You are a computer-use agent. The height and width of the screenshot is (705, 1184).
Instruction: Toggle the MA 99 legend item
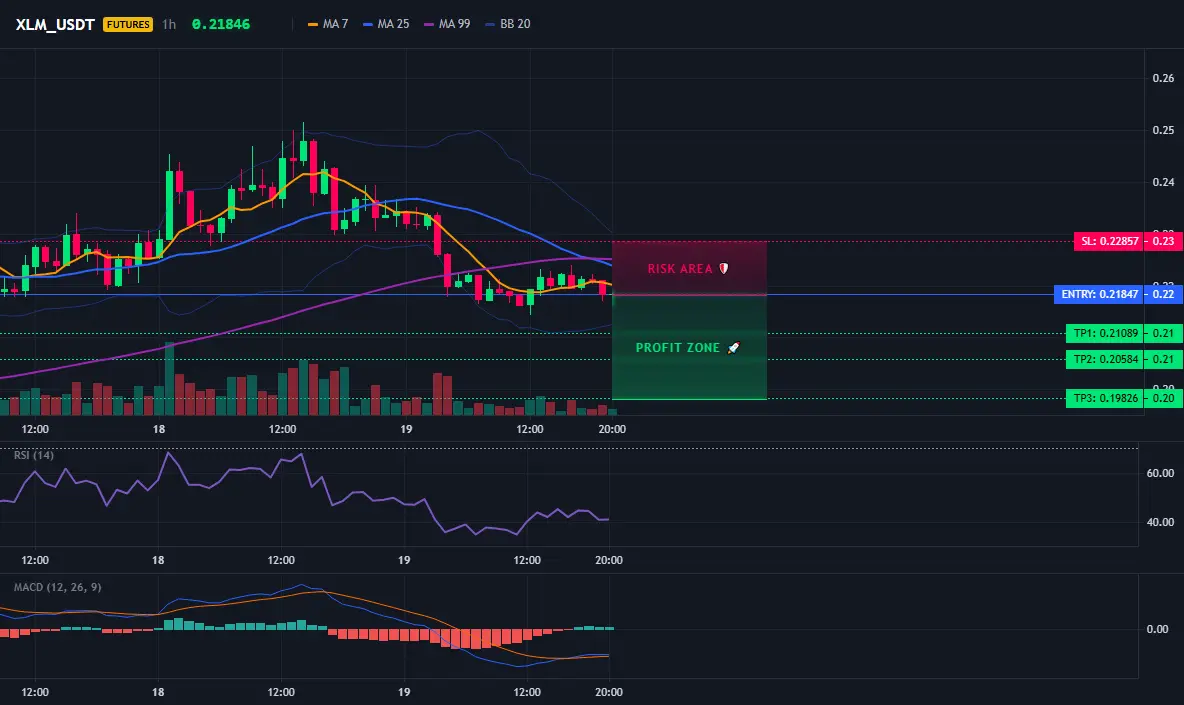(448, 24)
